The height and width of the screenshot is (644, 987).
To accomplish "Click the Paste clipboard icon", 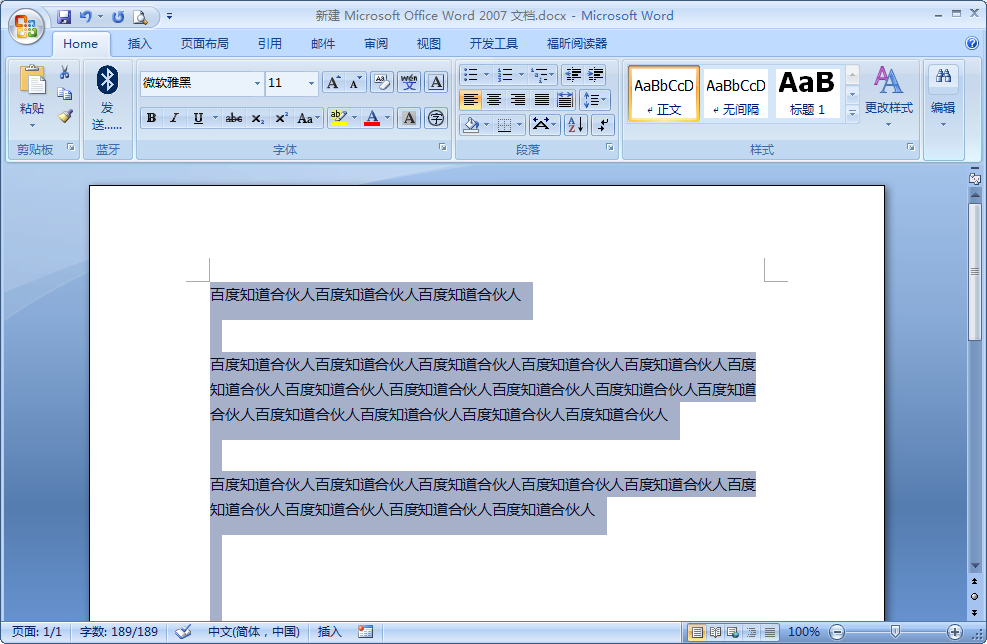I will [x=32, y=81].
